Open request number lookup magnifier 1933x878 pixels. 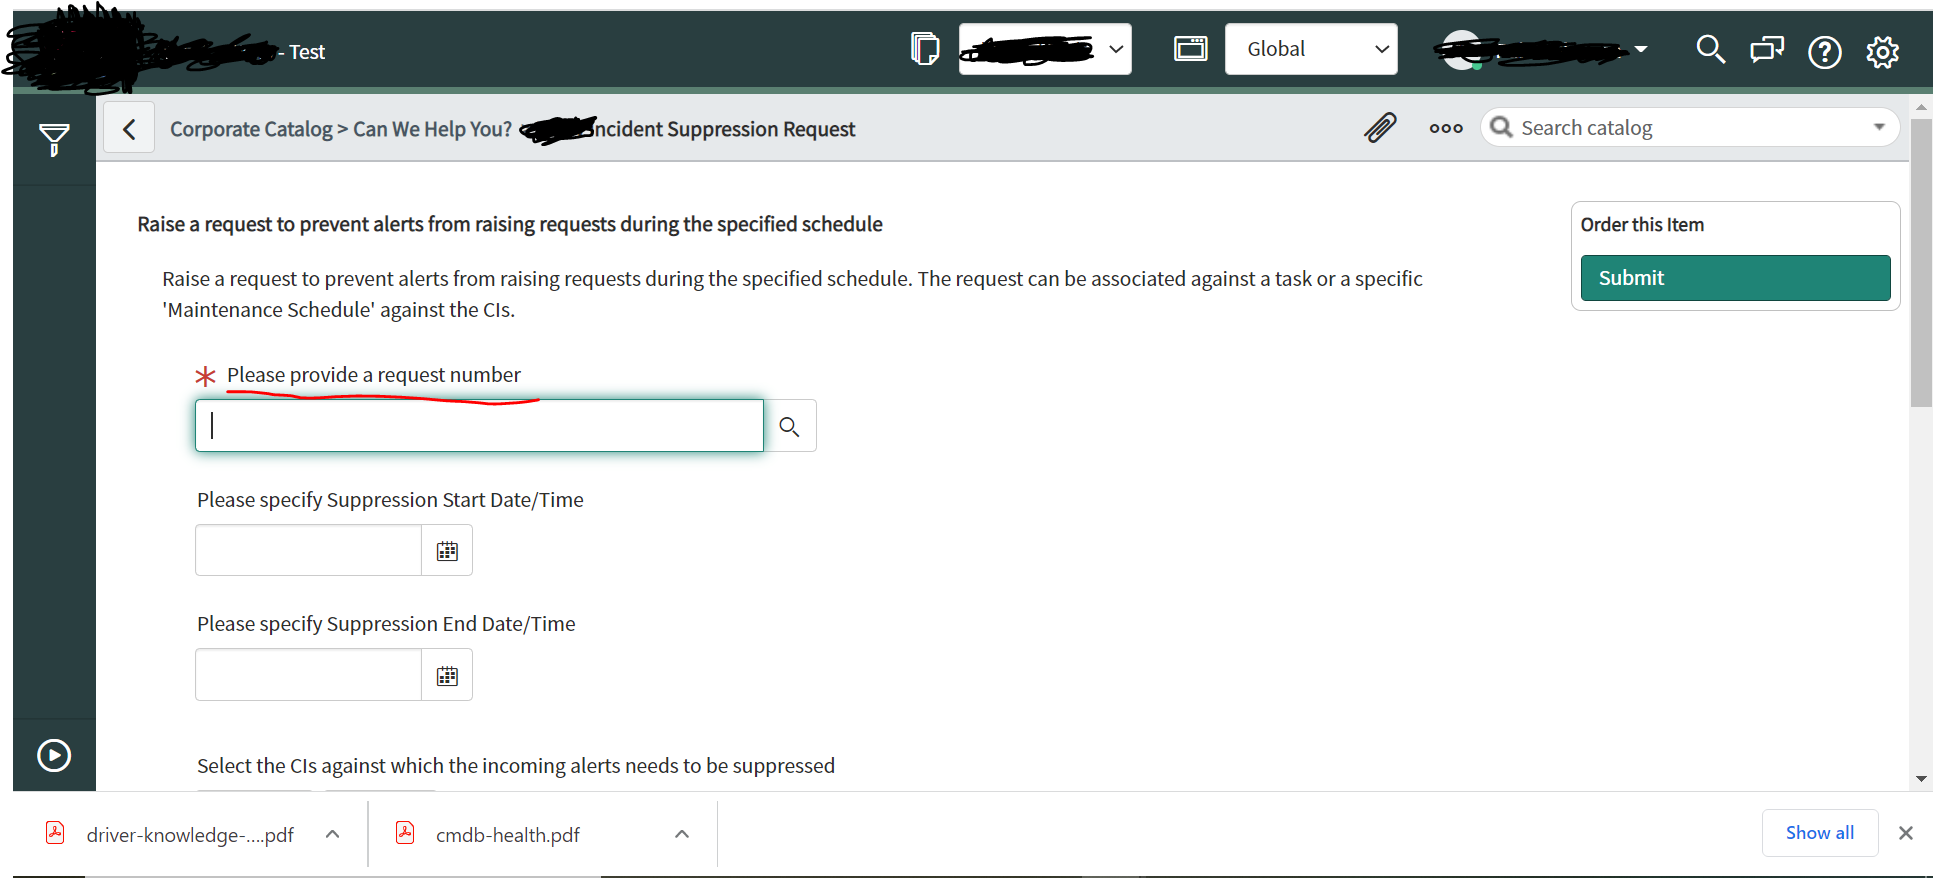tap(790, 426)
